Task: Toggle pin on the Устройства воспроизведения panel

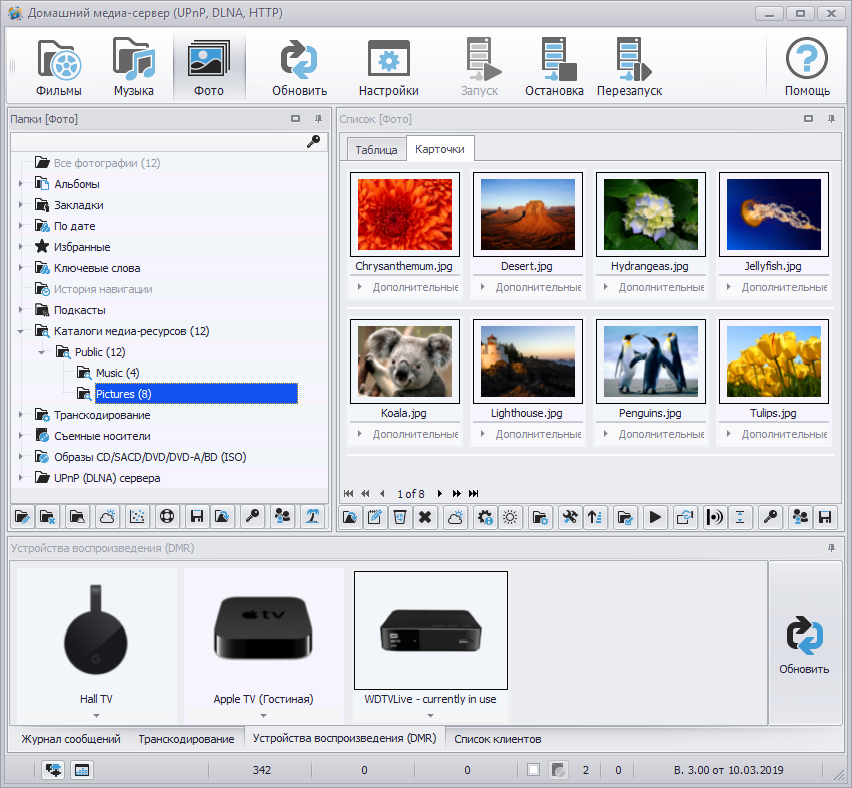Action: (831, 548)
